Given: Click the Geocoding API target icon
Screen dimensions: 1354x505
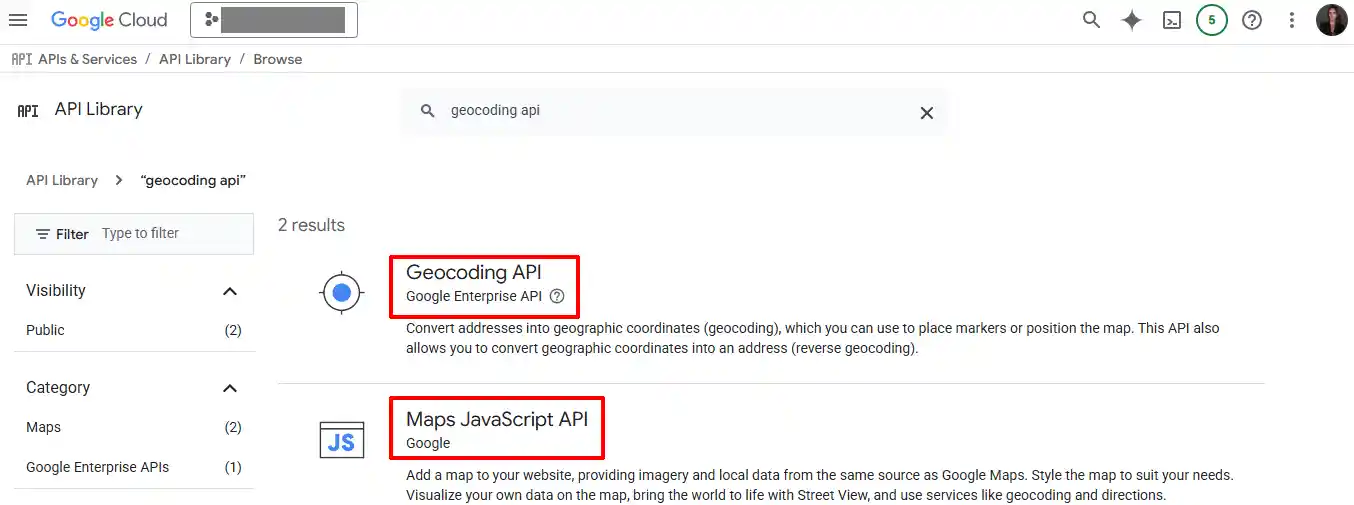Looking at the screenshot, I should [x=342, y=293].
